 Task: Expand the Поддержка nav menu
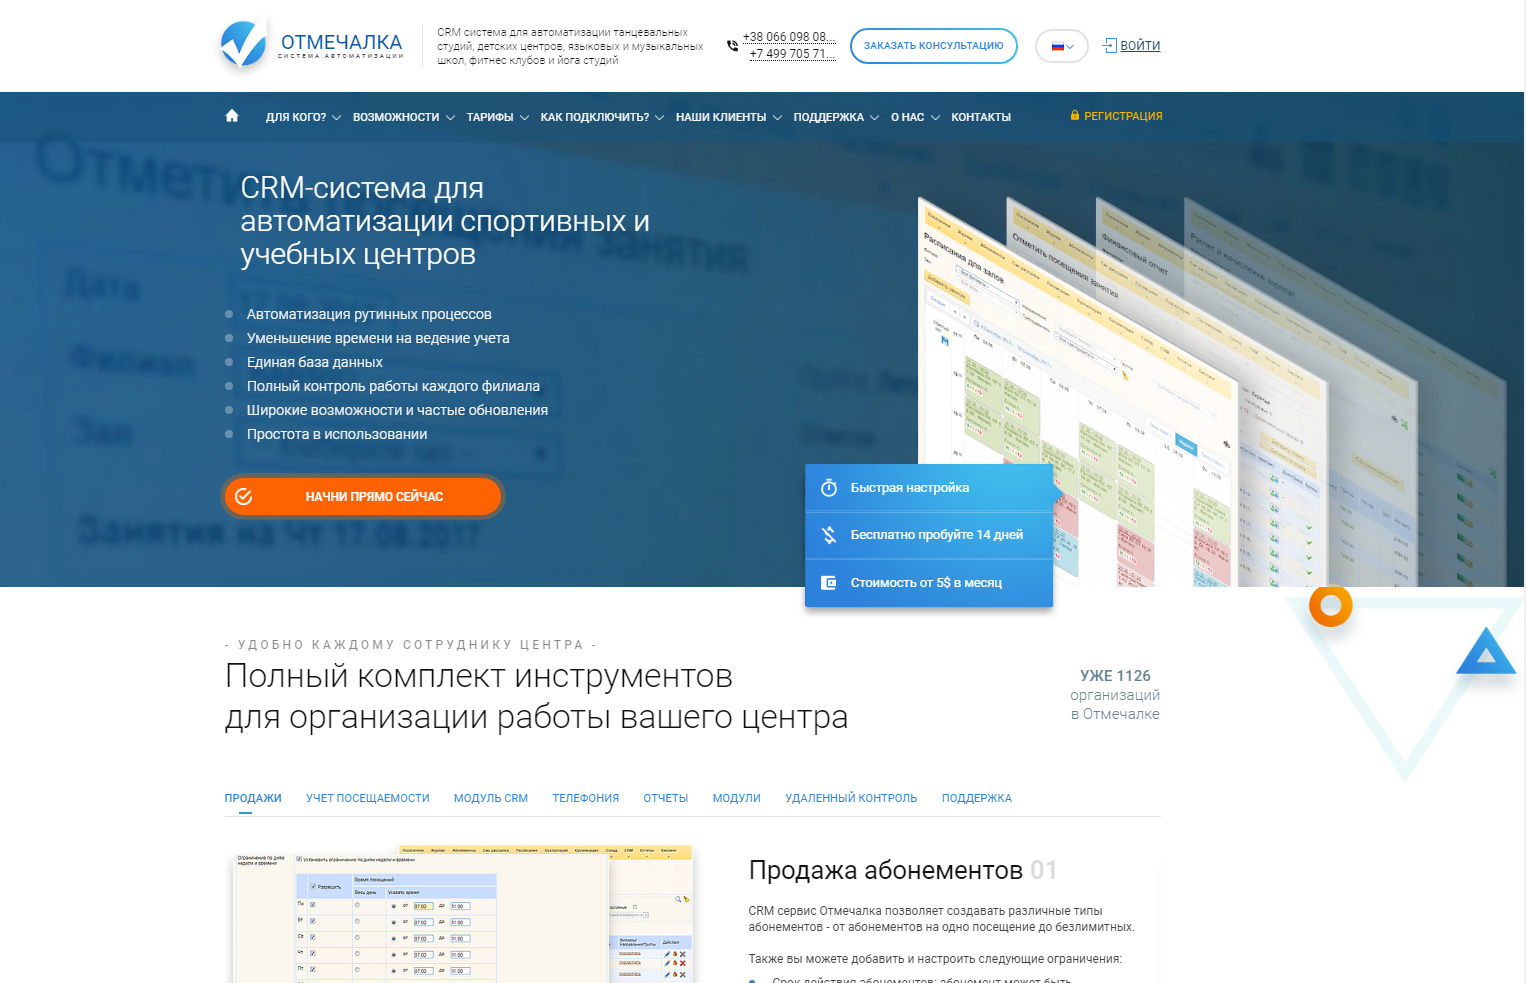[836, 117]
